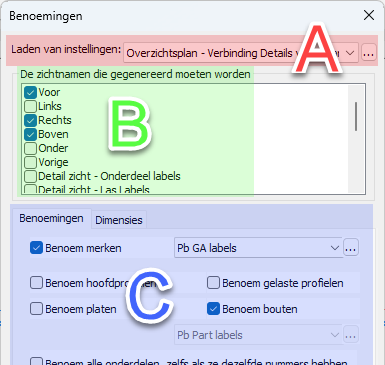Open ellipsis button beside Laden van instellingen
The width and height of the screenshot is (385, 365).
click(368, 53)
